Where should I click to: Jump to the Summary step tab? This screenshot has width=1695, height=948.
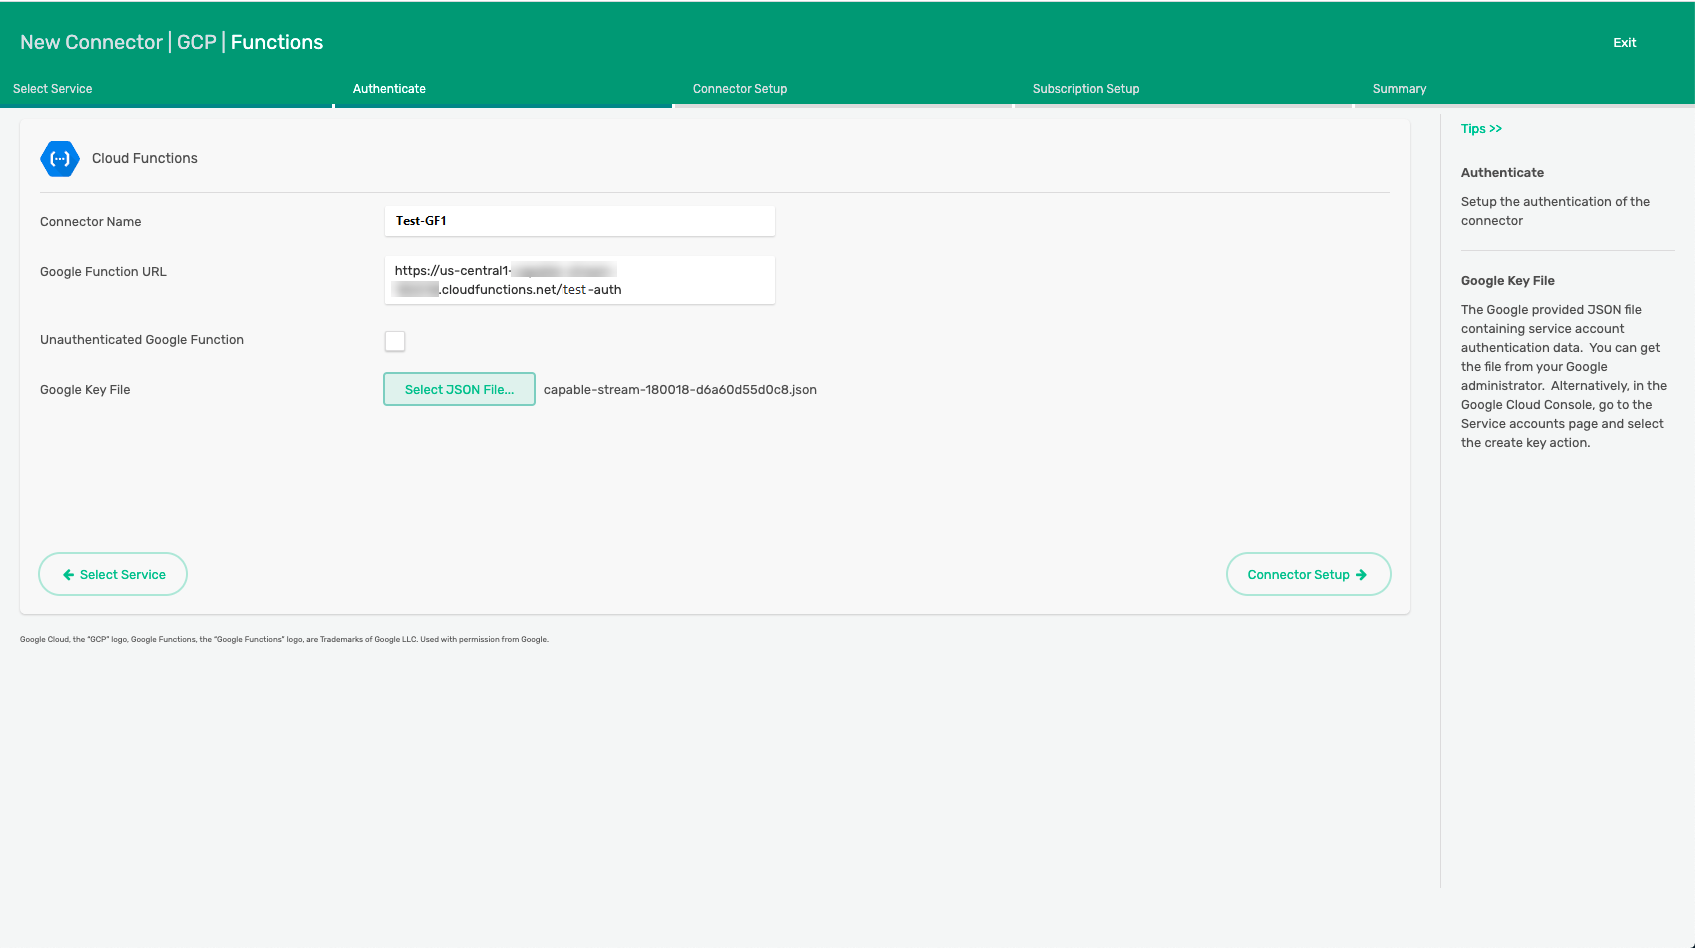1399,89
